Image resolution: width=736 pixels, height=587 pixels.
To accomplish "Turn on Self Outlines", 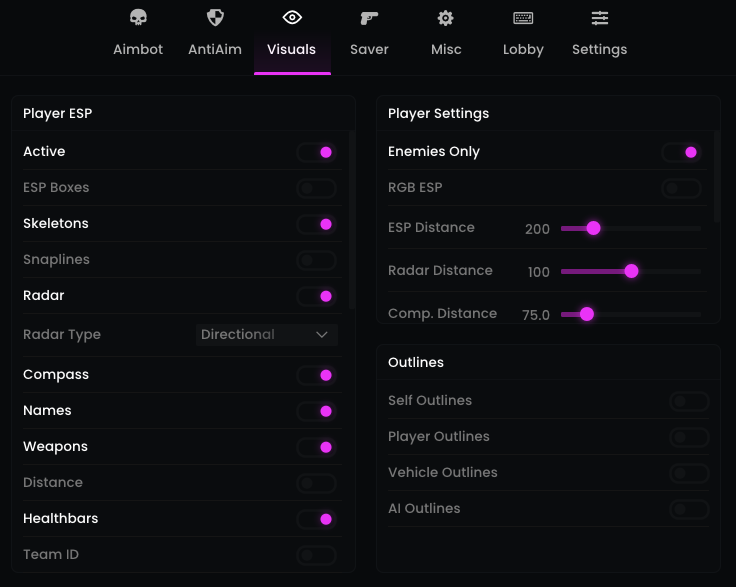I will (689, 401).
